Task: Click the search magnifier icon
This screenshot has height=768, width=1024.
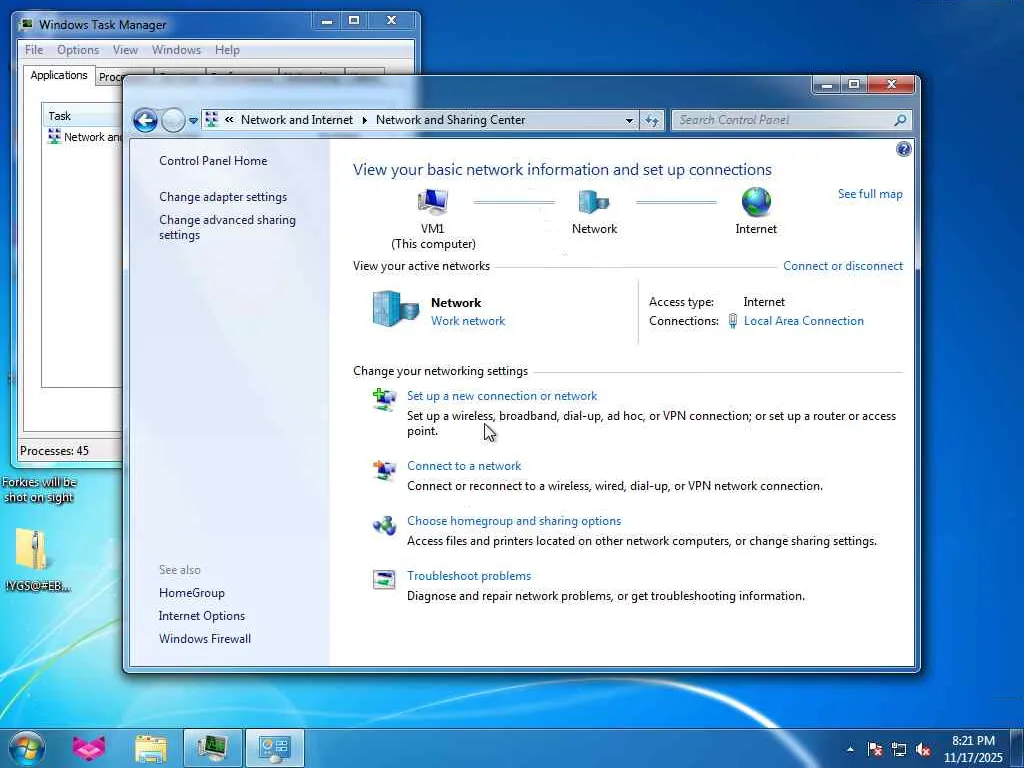Action: click(900, 120)
